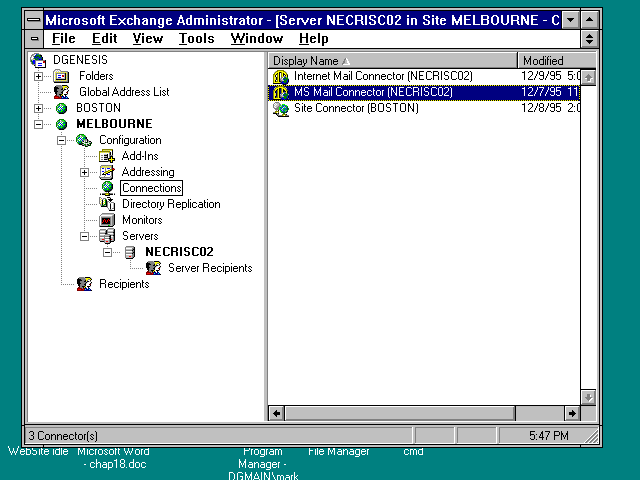Click the Global Address List people icon
The height and width of the screenshot is (480, 640).
click(61, 92)
